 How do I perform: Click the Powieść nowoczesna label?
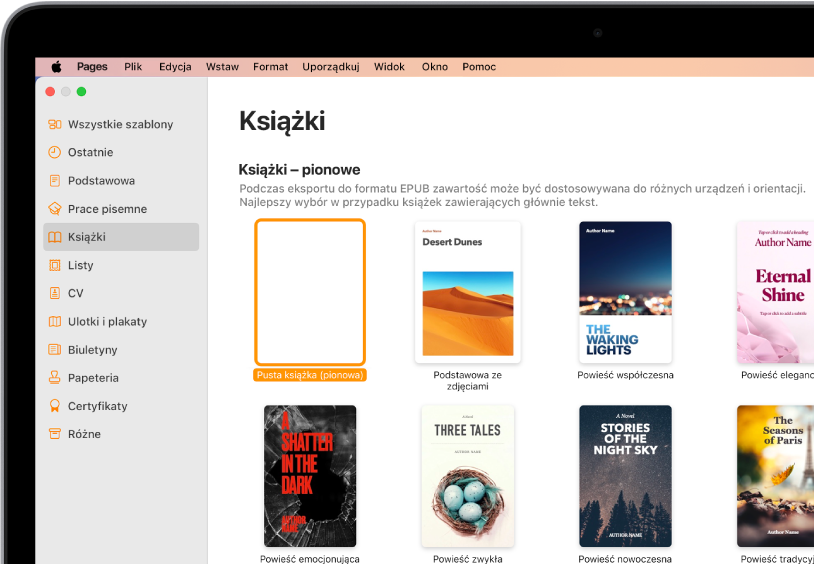coord(625,559)
